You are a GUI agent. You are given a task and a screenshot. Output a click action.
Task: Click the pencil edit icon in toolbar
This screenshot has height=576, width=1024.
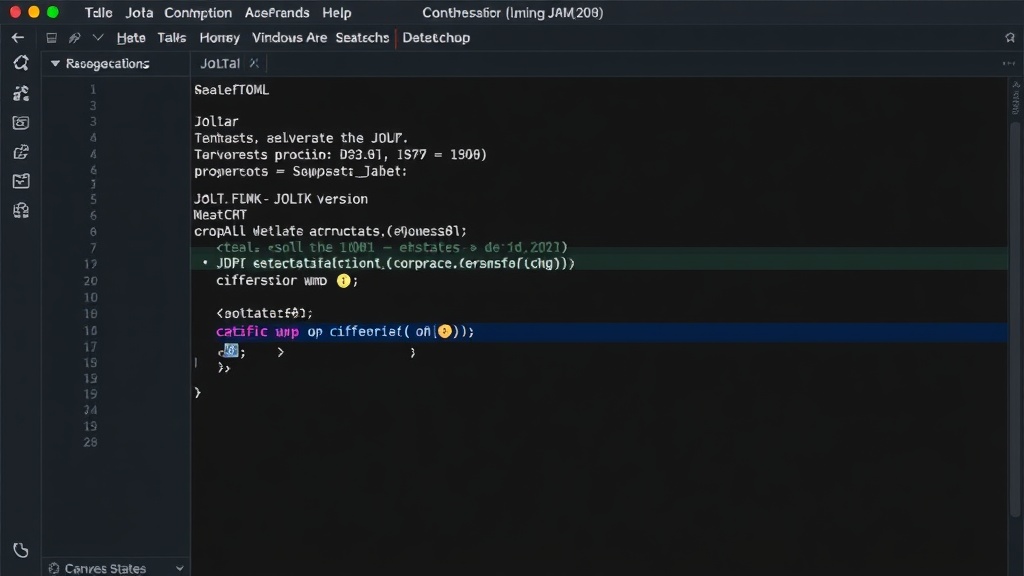pos(74,38)
